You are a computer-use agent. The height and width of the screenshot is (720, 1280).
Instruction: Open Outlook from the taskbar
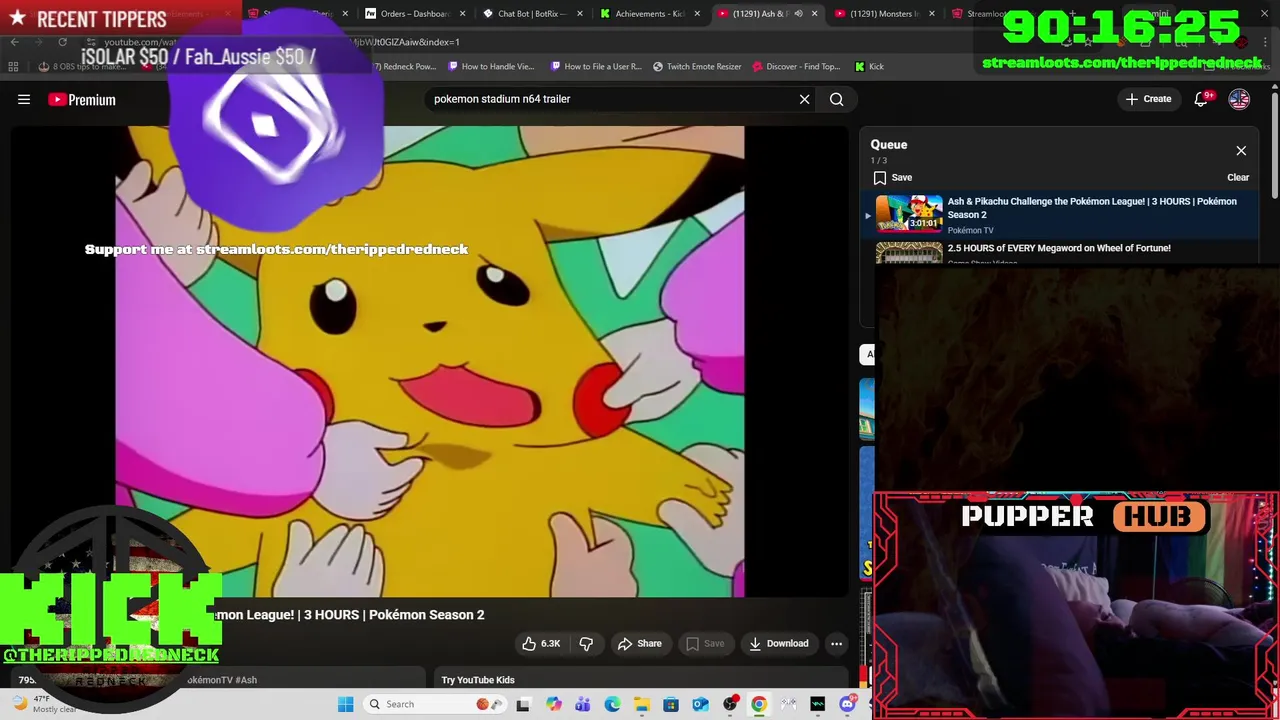pyautogui.click(x=700, y=704)
